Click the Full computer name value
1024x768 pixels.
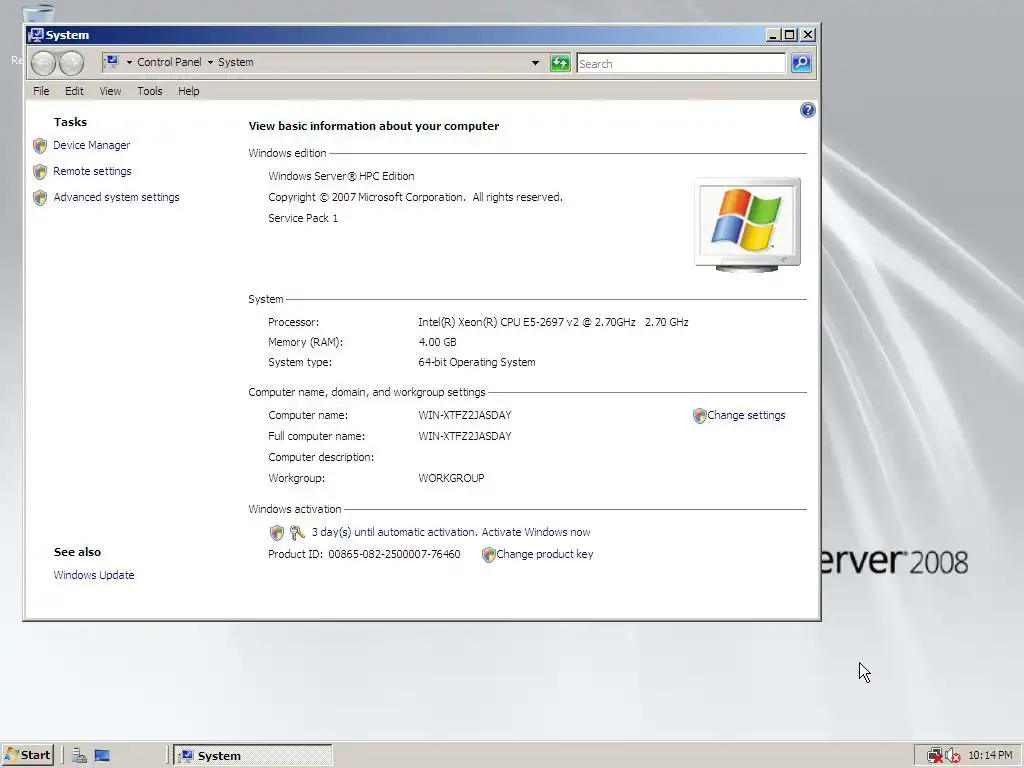(x=465, y=436)
